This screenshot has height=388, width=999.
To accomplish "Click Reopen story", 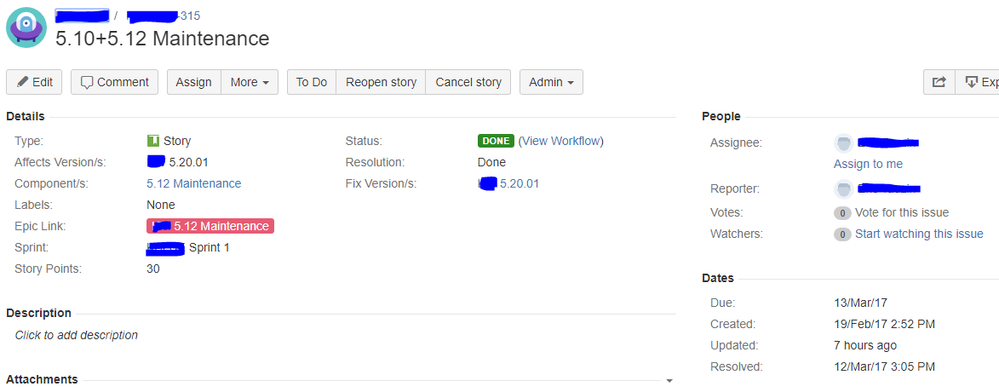I will [x=381, y=82].
